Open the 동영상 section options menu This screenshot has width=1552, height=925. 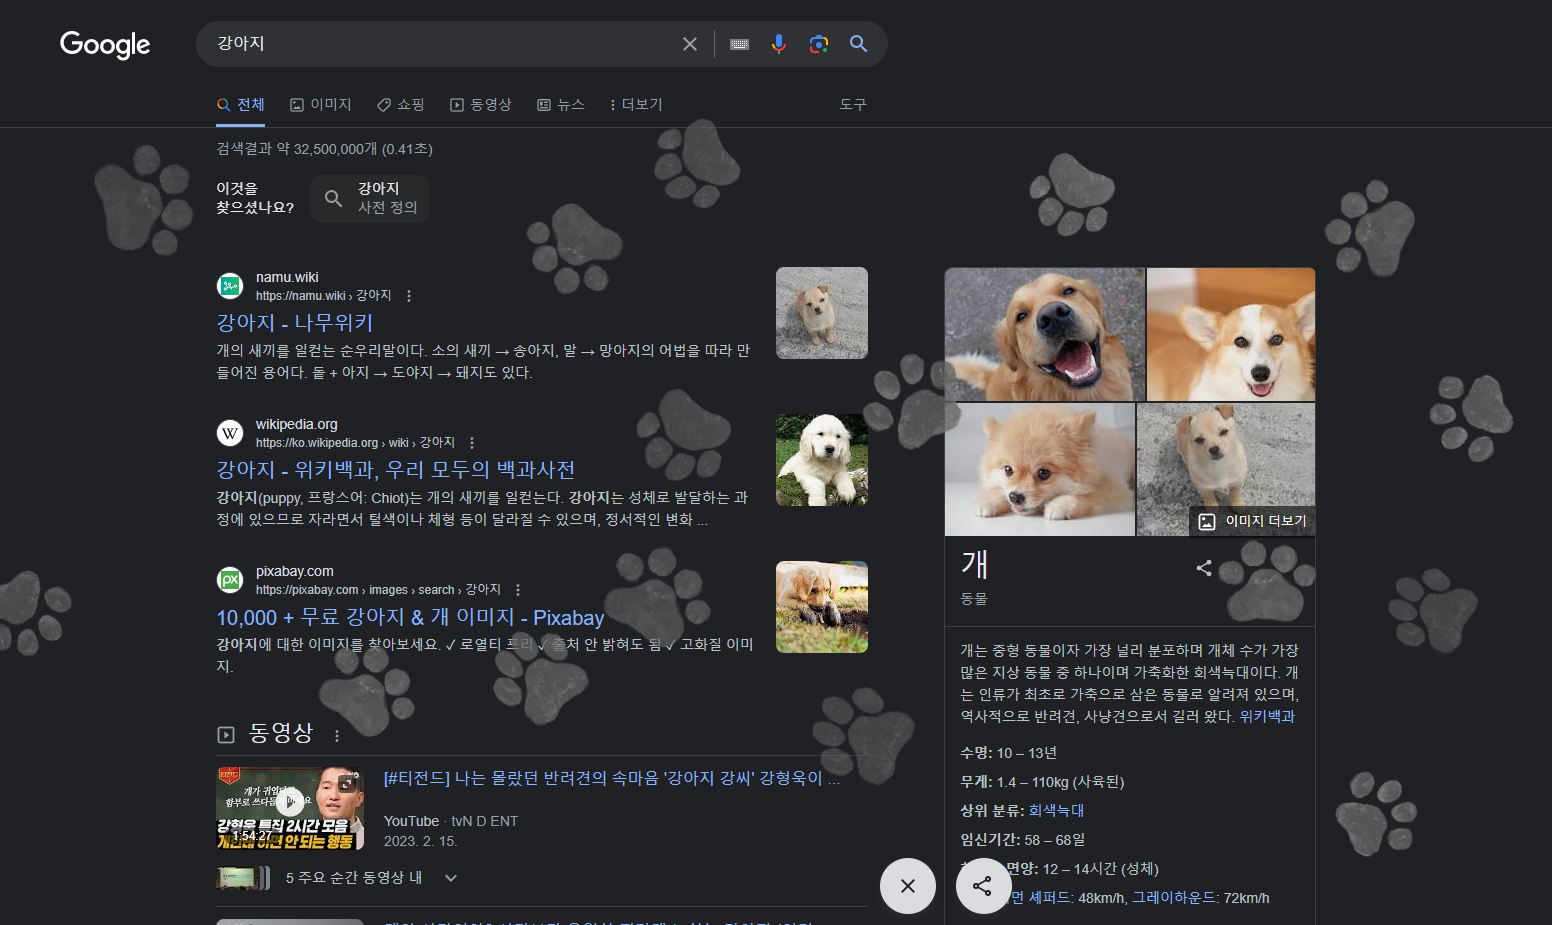click(x=337, y=736)
